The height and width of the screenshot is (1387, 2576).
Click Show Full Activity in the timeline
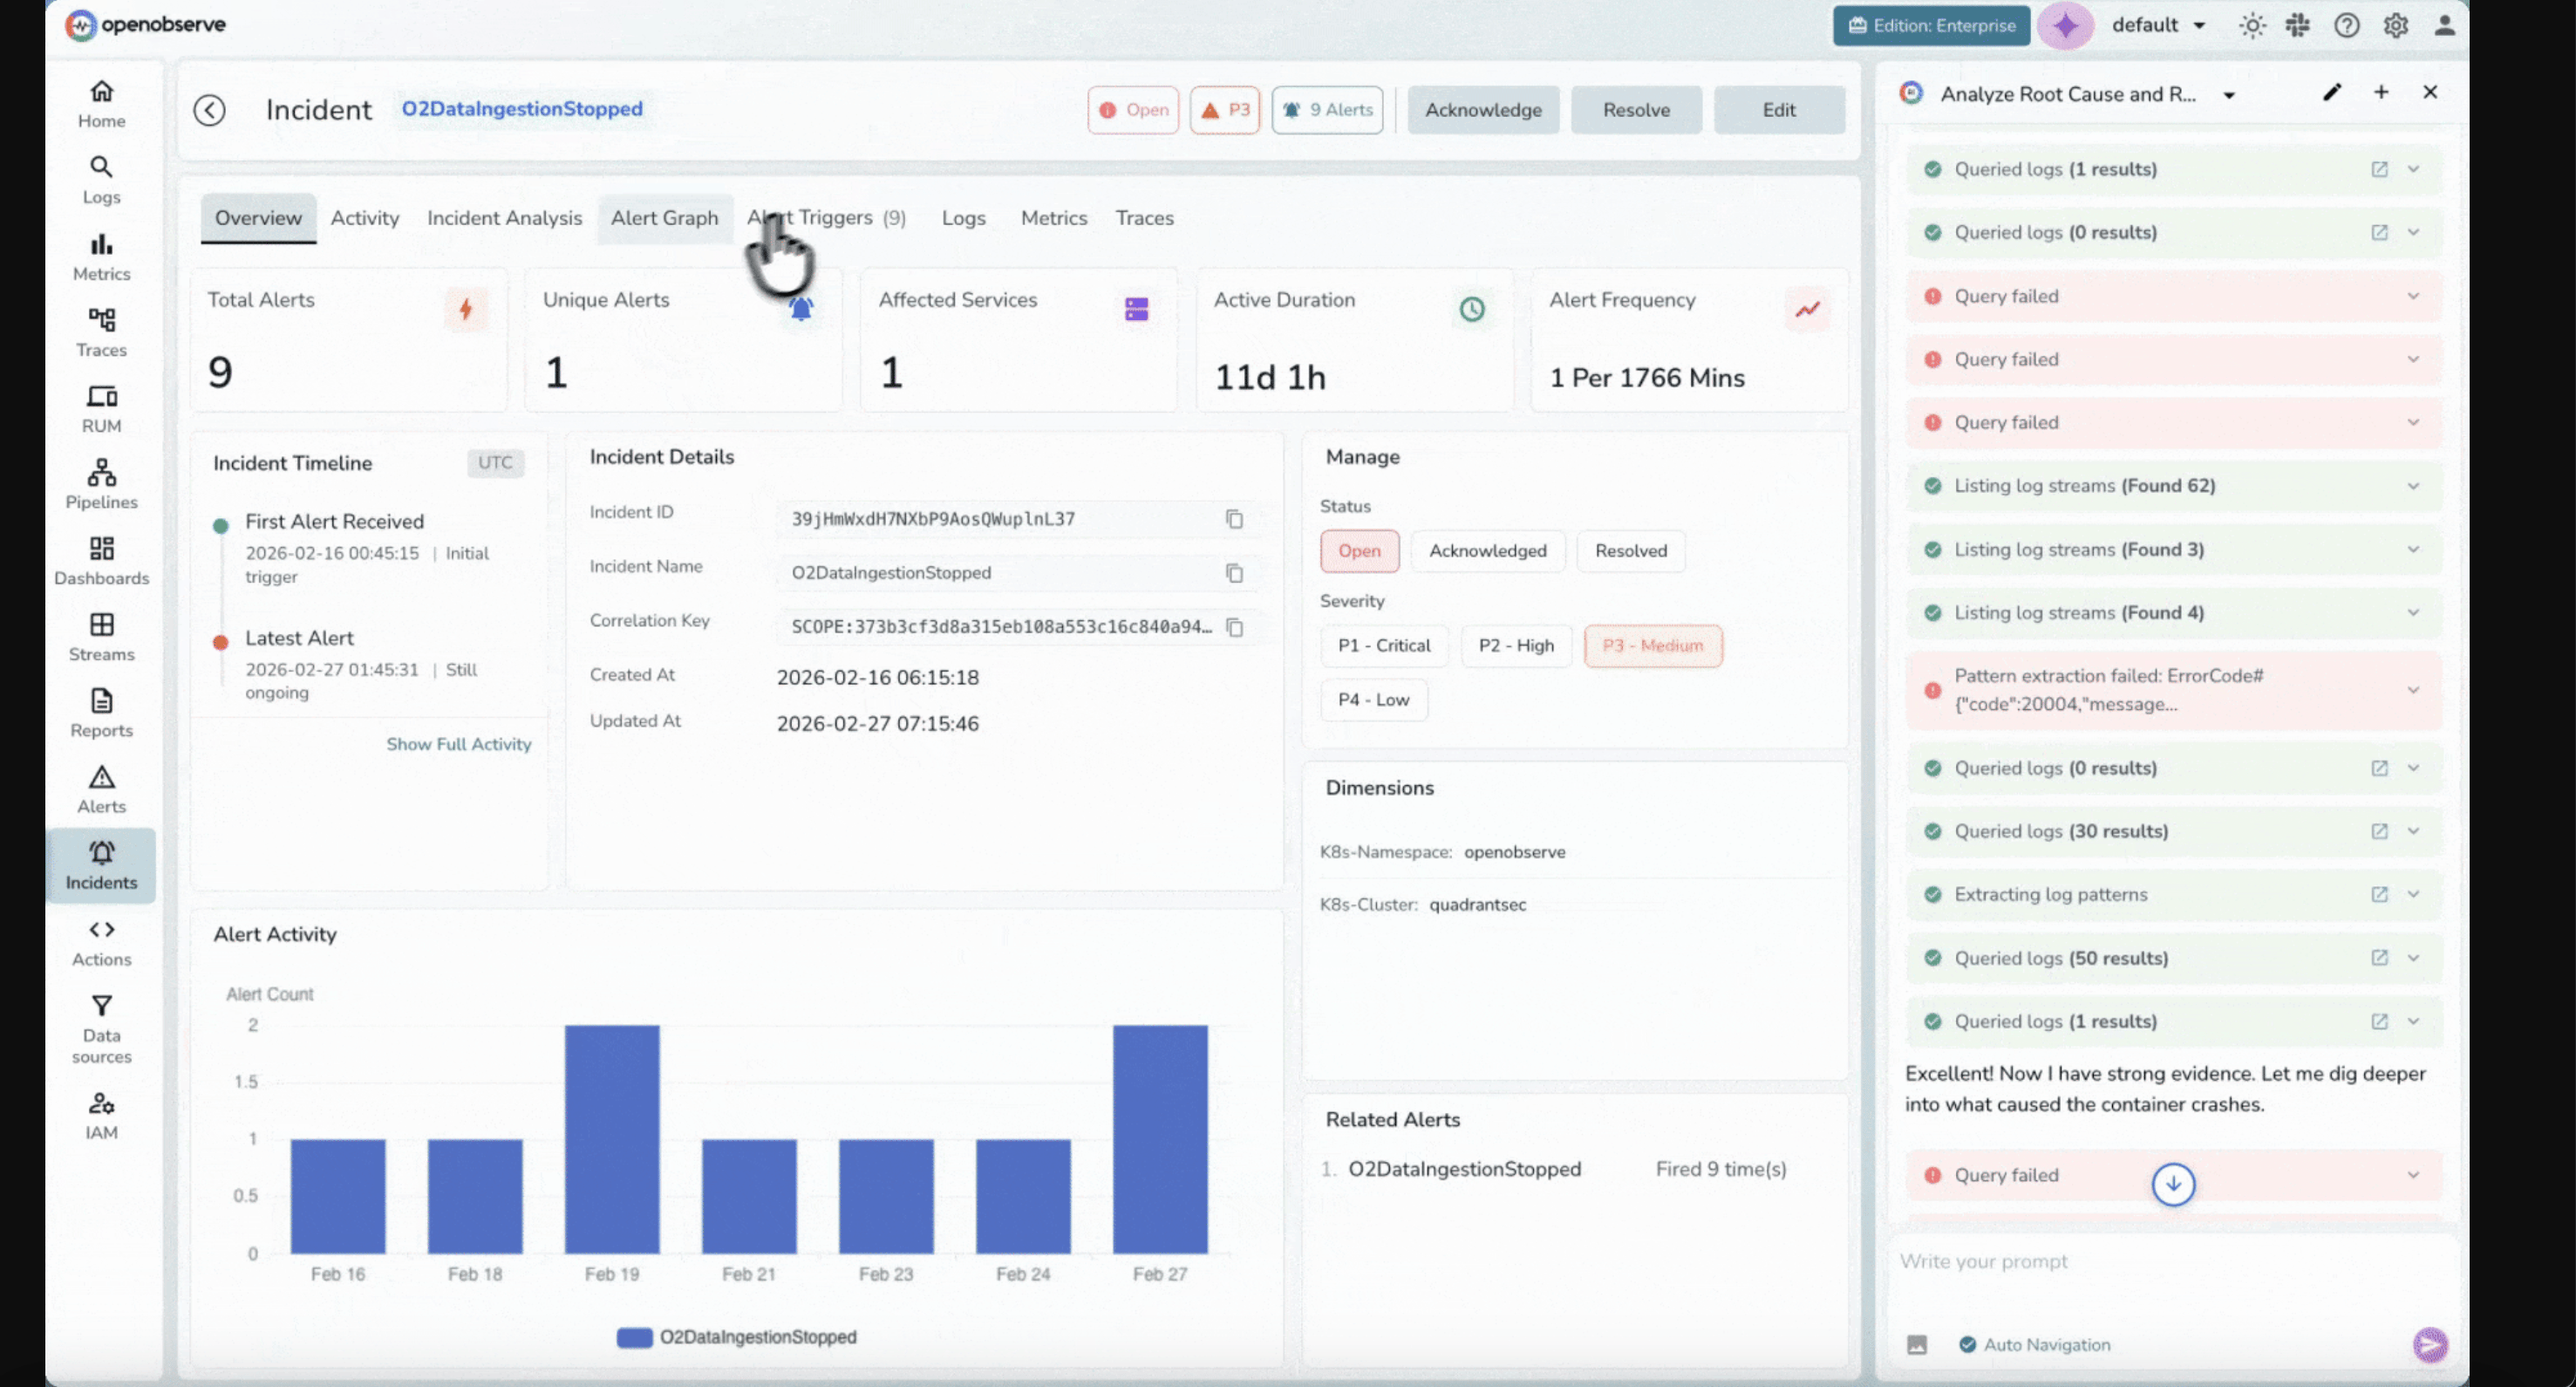coord(459,744)
